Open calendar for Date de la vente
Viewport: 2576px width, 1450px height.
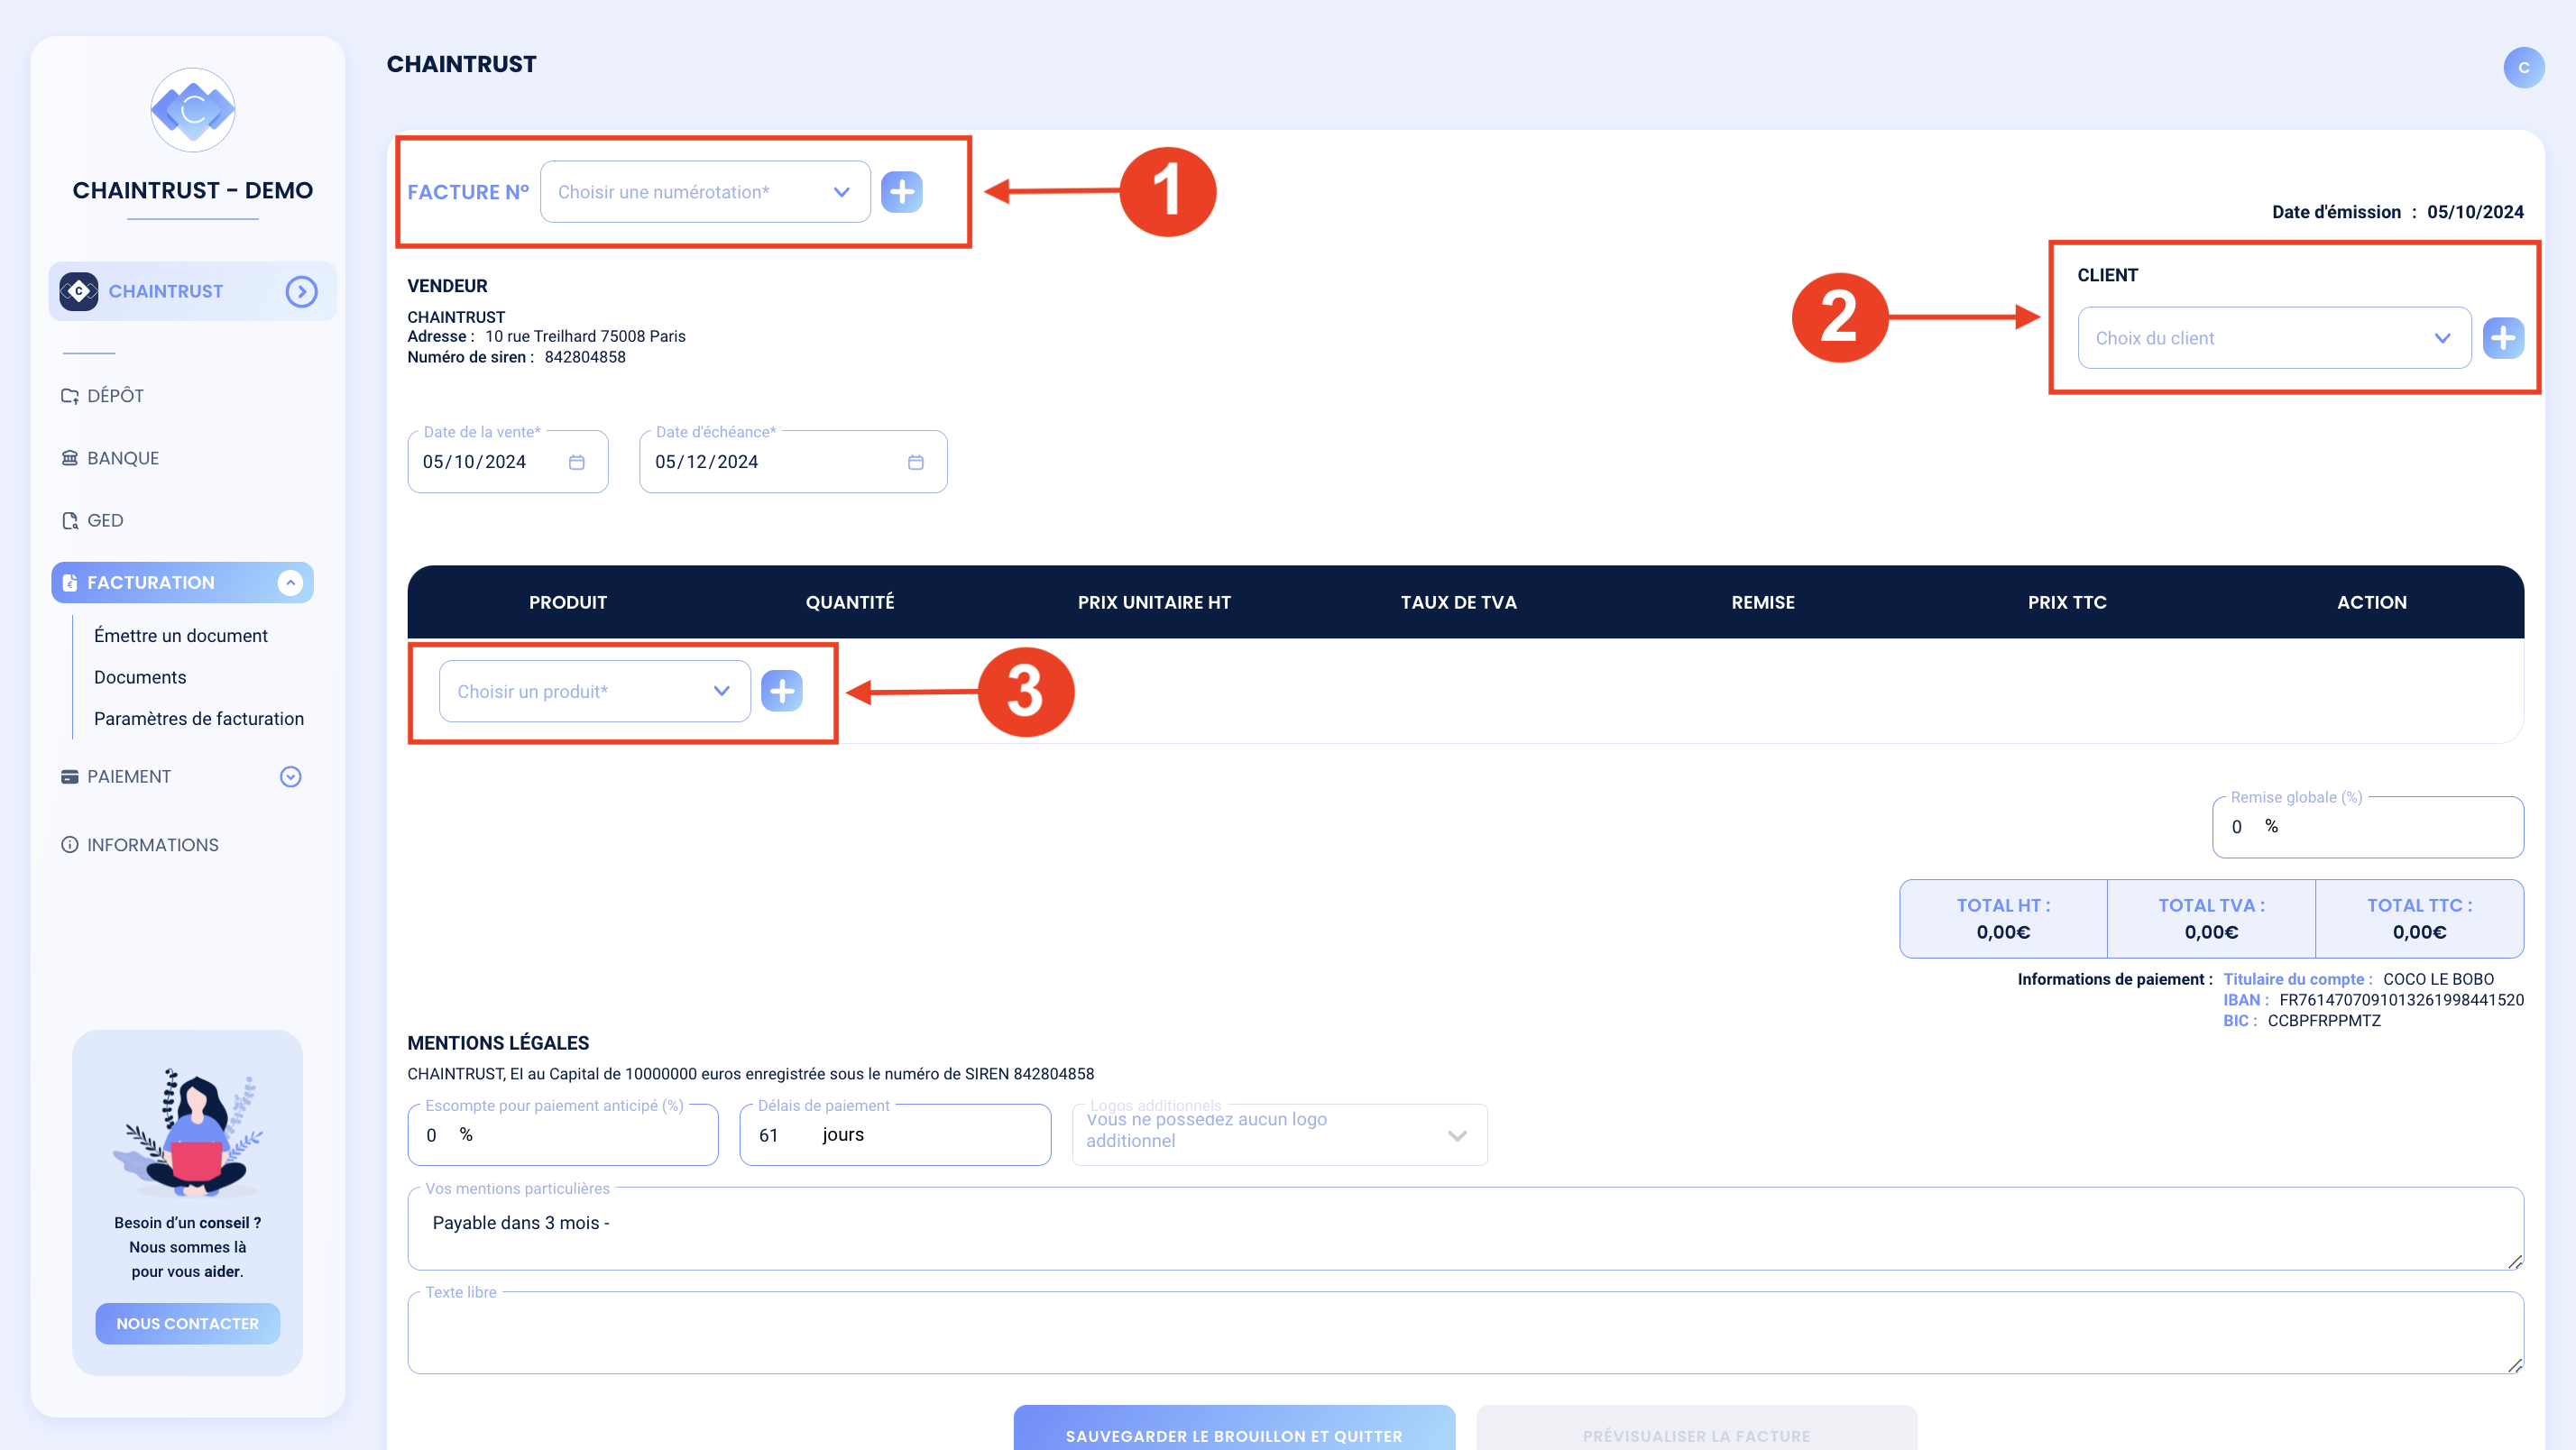tap(577, 462)
